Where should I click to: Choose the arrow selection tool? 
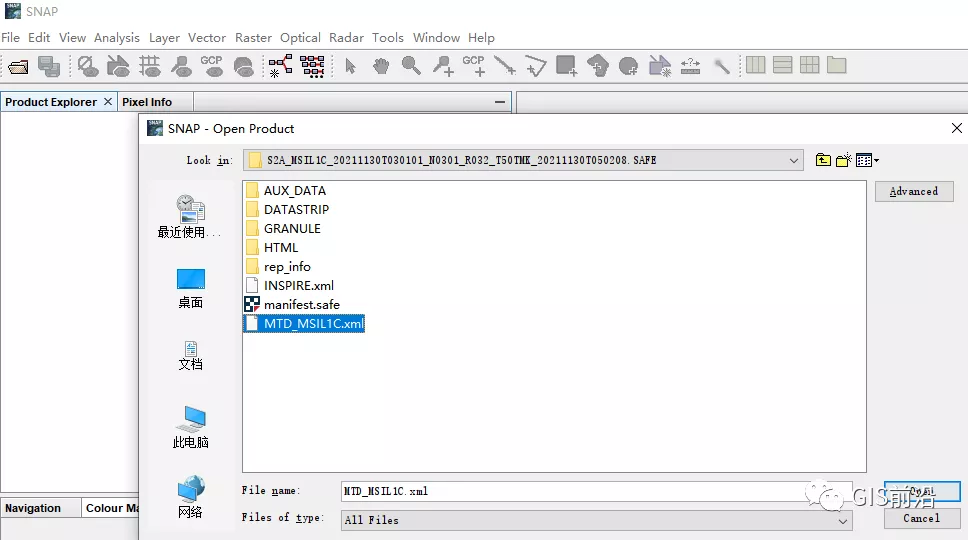pos(350,66)
